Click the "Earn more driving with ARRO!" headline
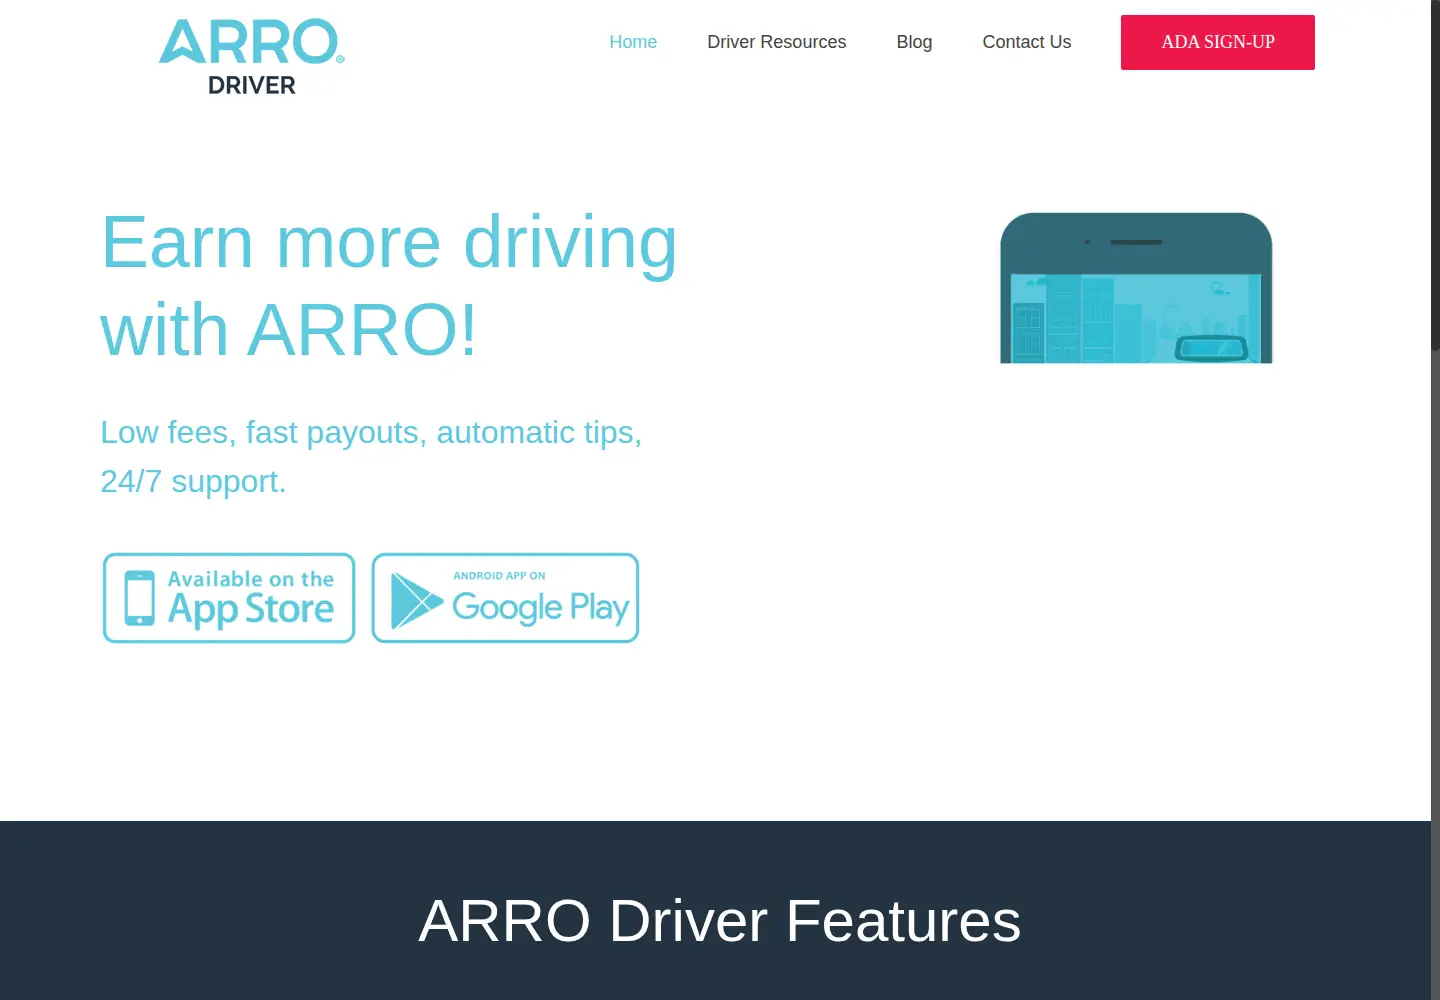Image resolution: width=1440 pixels, height=1000 pixels. coord(389,286)
